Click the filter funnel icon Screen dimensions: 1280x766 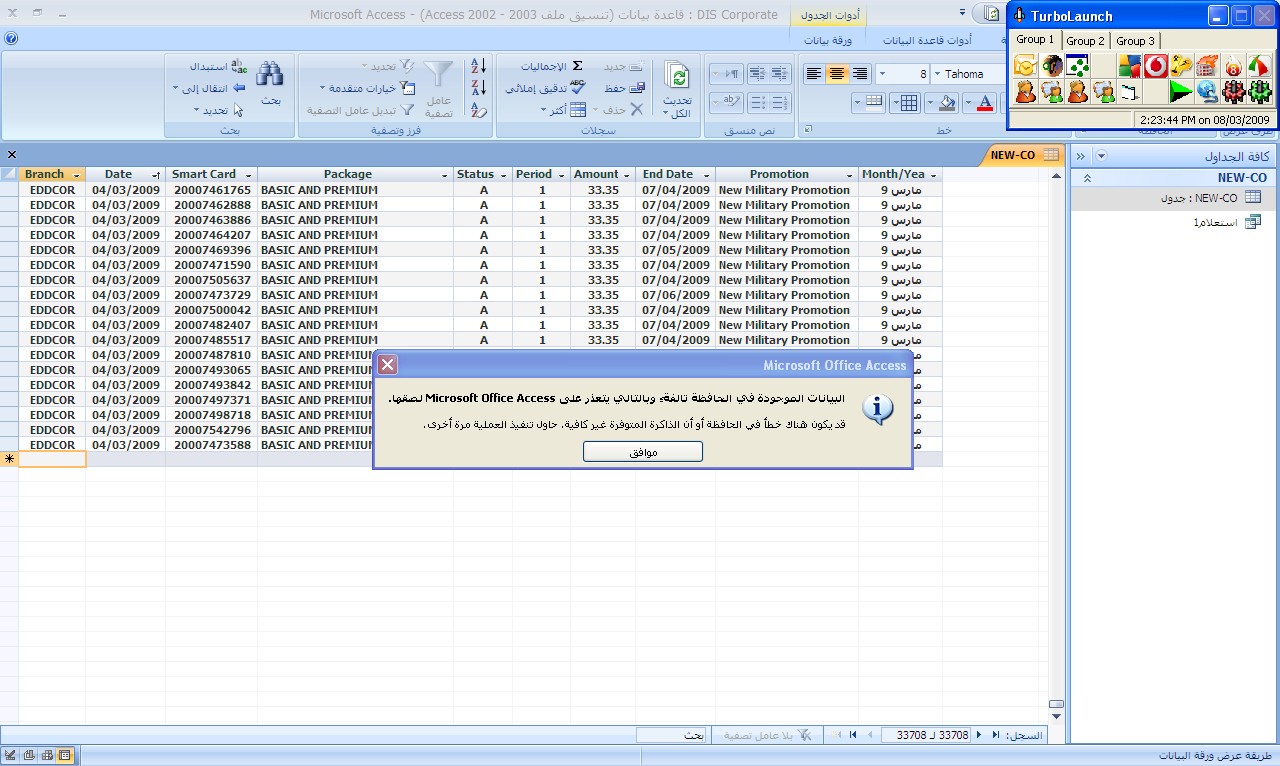click(438, 75)
